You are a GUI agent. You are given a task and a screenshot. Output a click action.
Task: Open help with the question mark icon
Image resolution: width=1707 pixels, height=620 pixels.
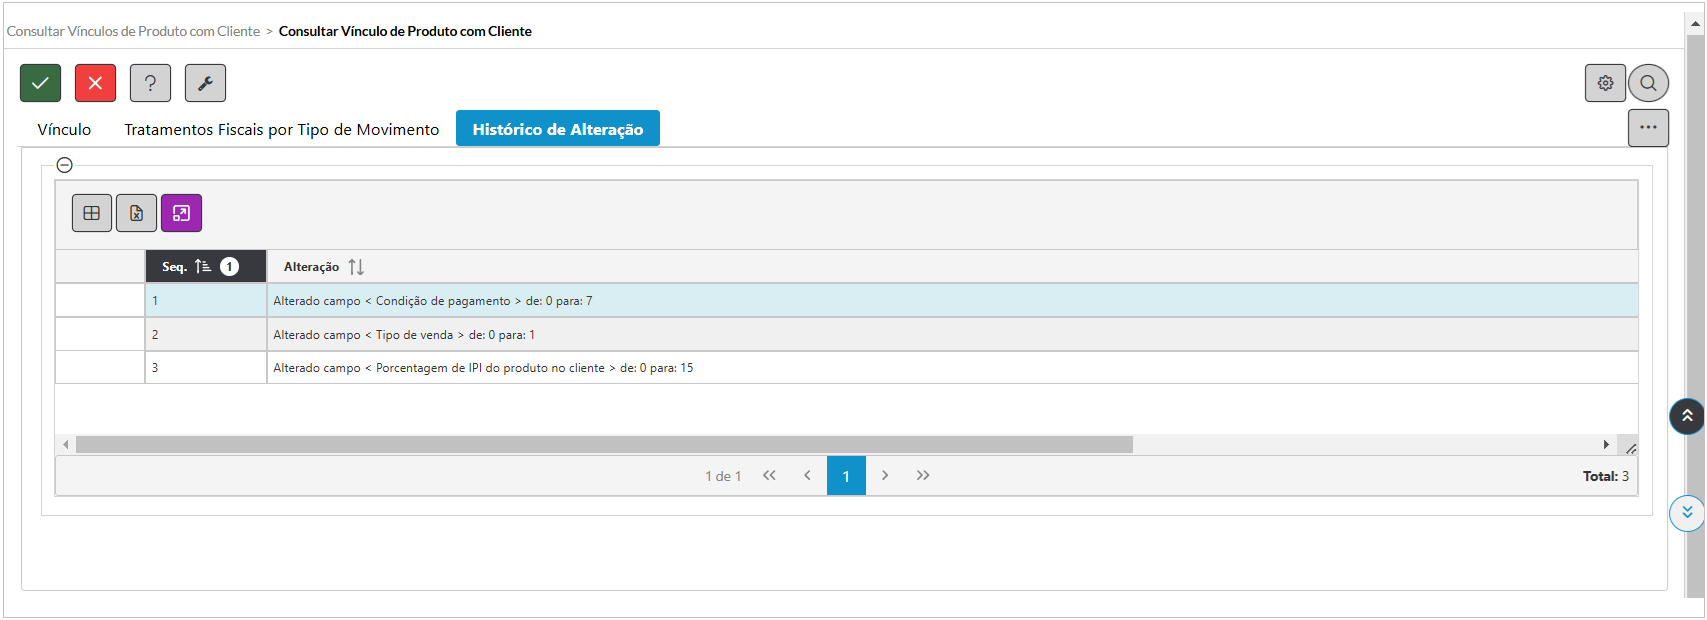pos(150,83)
